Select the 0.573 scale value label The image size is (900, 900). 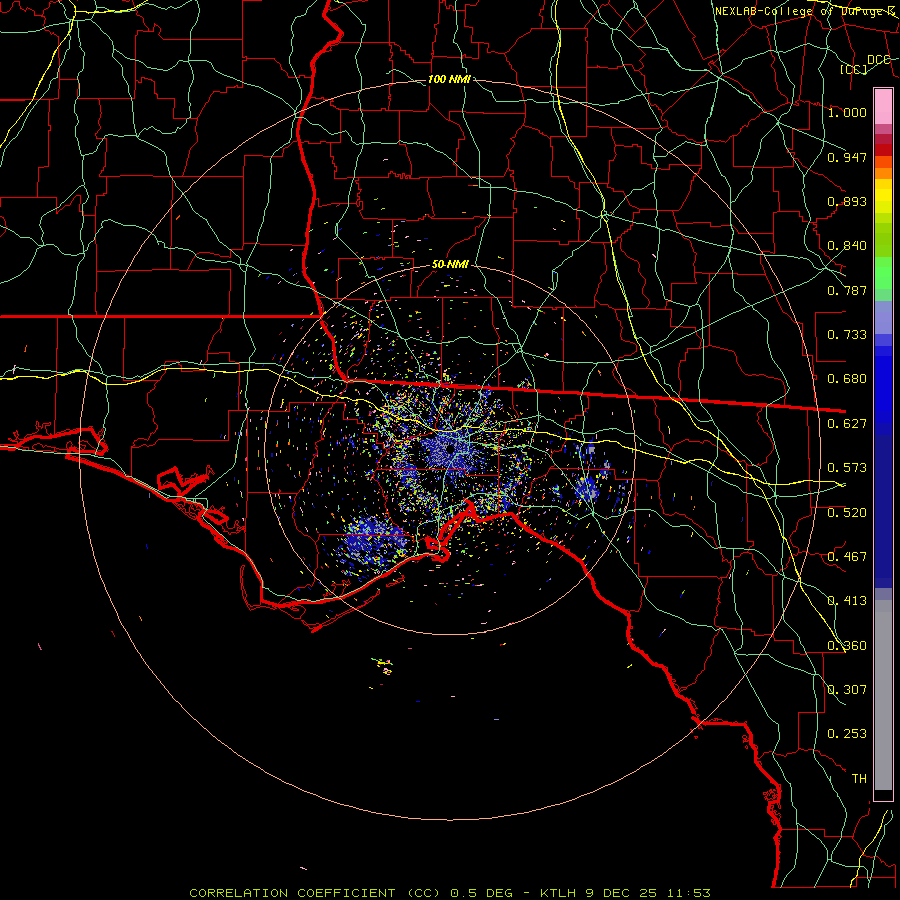click(x=847, y=468)
